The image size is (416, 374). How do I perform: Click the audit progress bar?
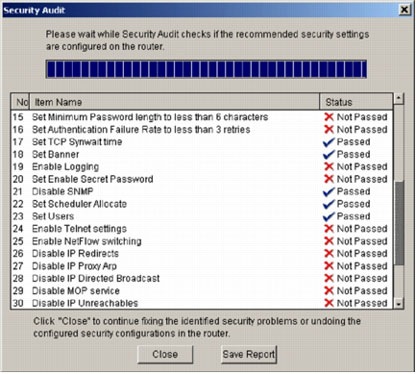[x=206, y=69]
